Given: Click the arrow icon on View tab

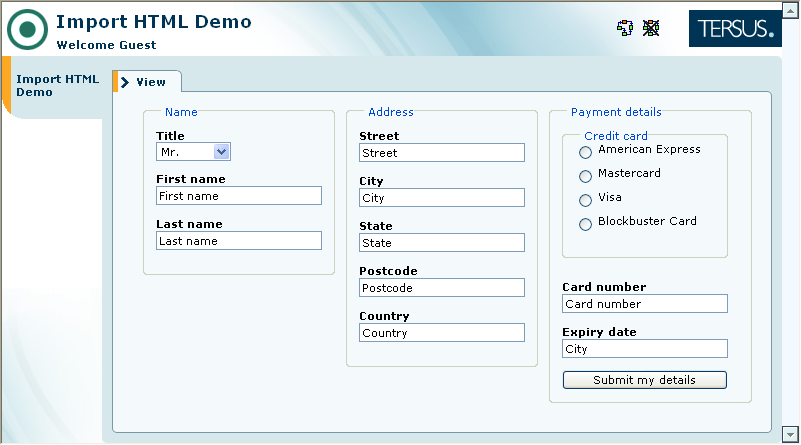Looking at the screenshot, I should [125, 82].
